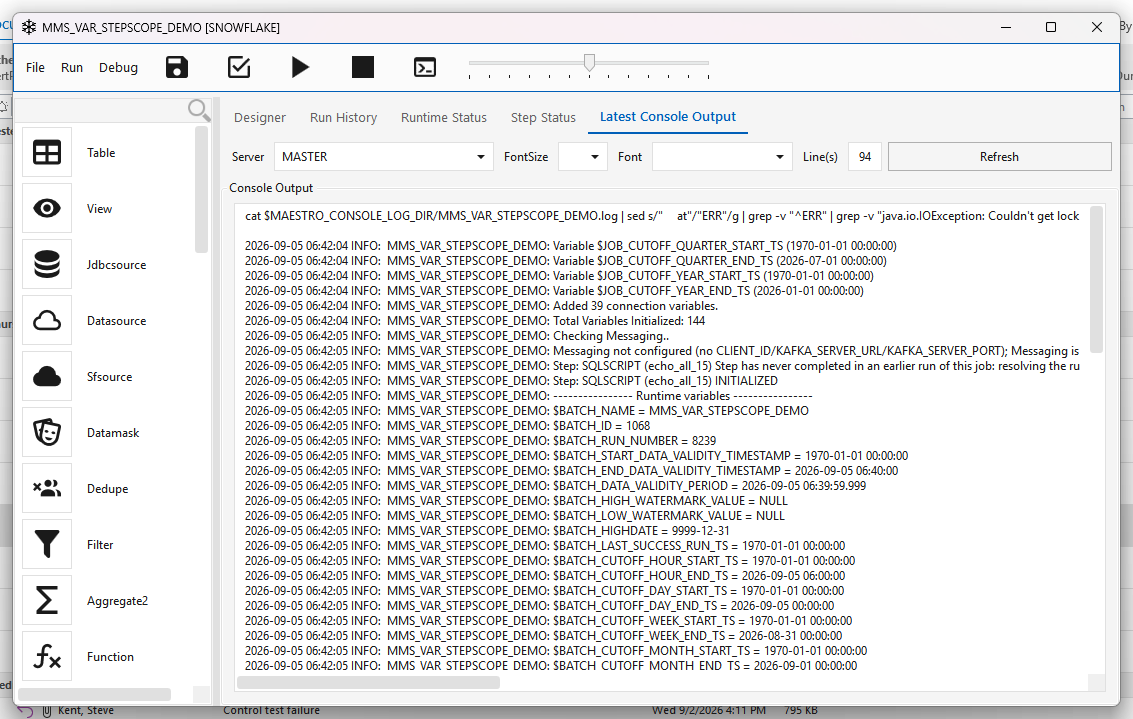The image size is (1133, 719).
Task: Select the Latest Console Output tab
Action: click(668, 116)
